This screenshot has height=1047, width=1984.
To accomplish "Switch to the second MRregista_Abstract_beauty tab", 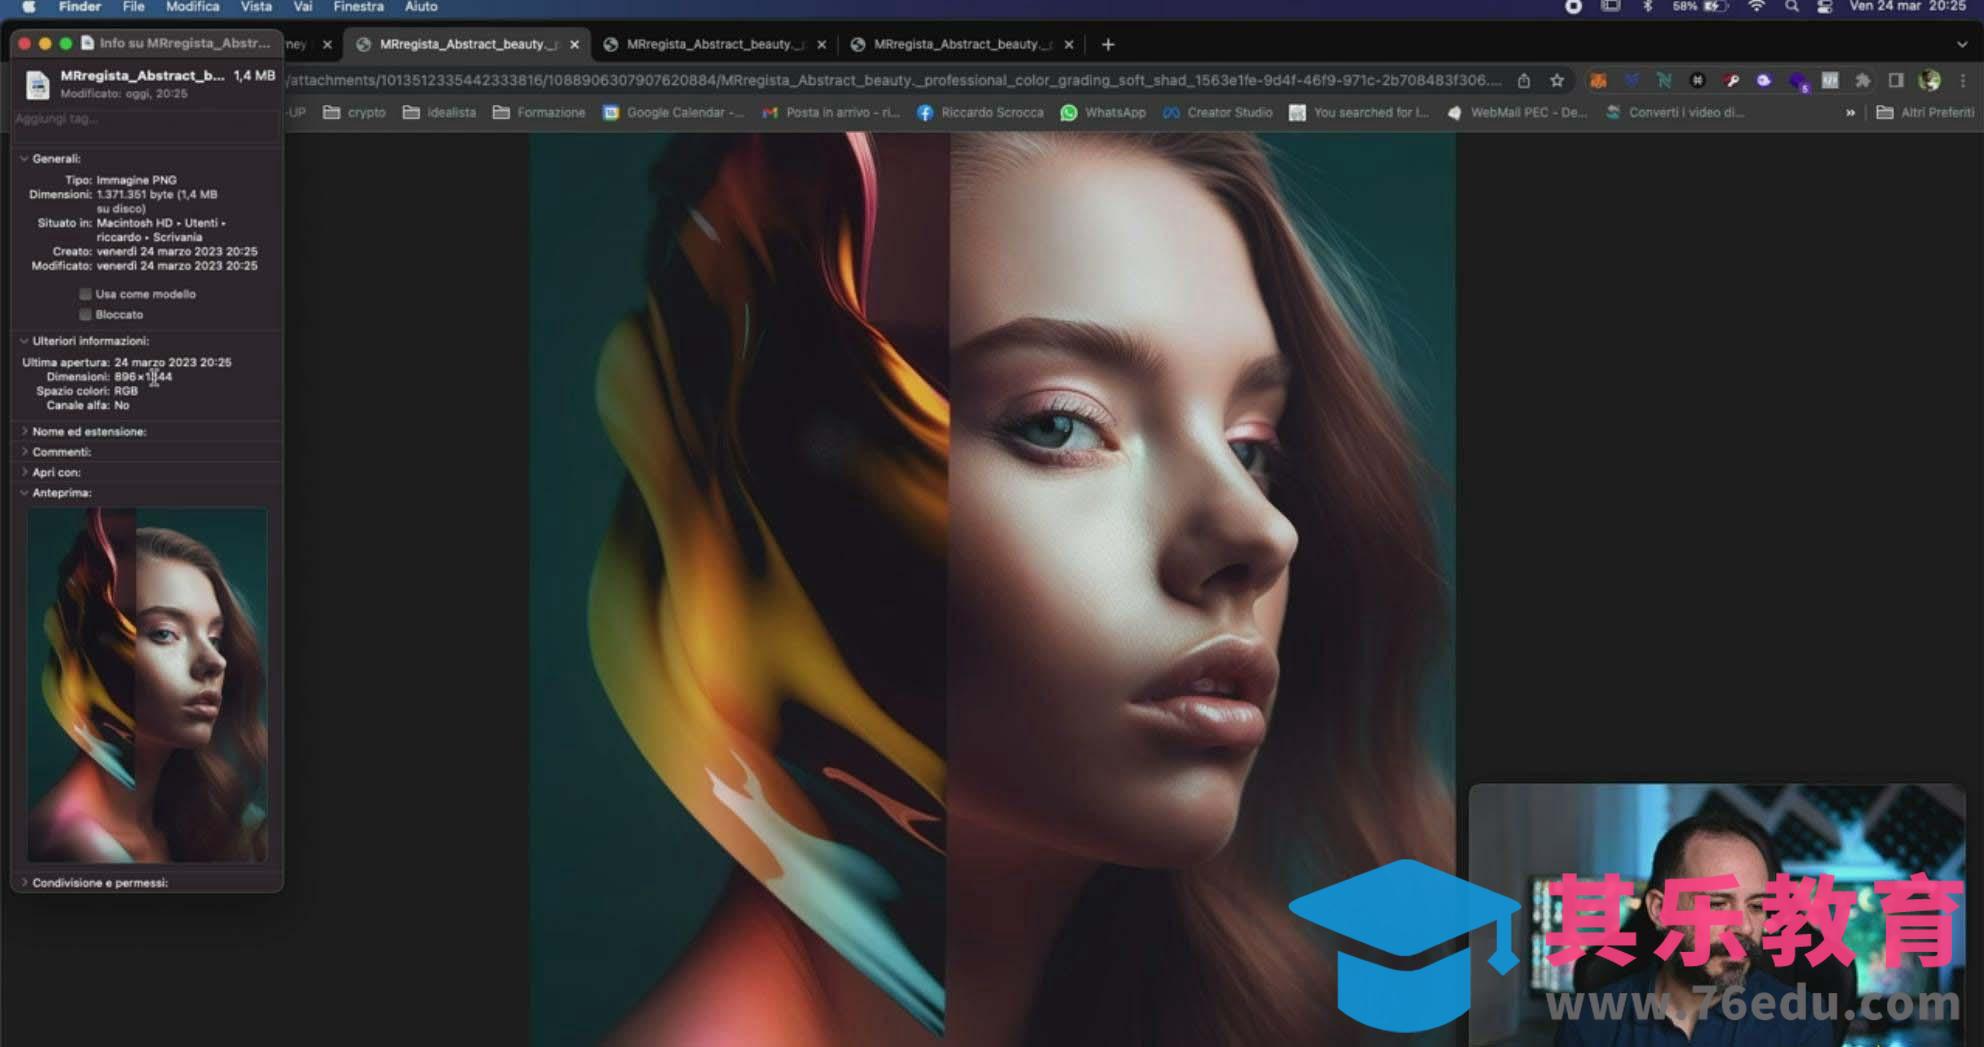I will point(714,44).
